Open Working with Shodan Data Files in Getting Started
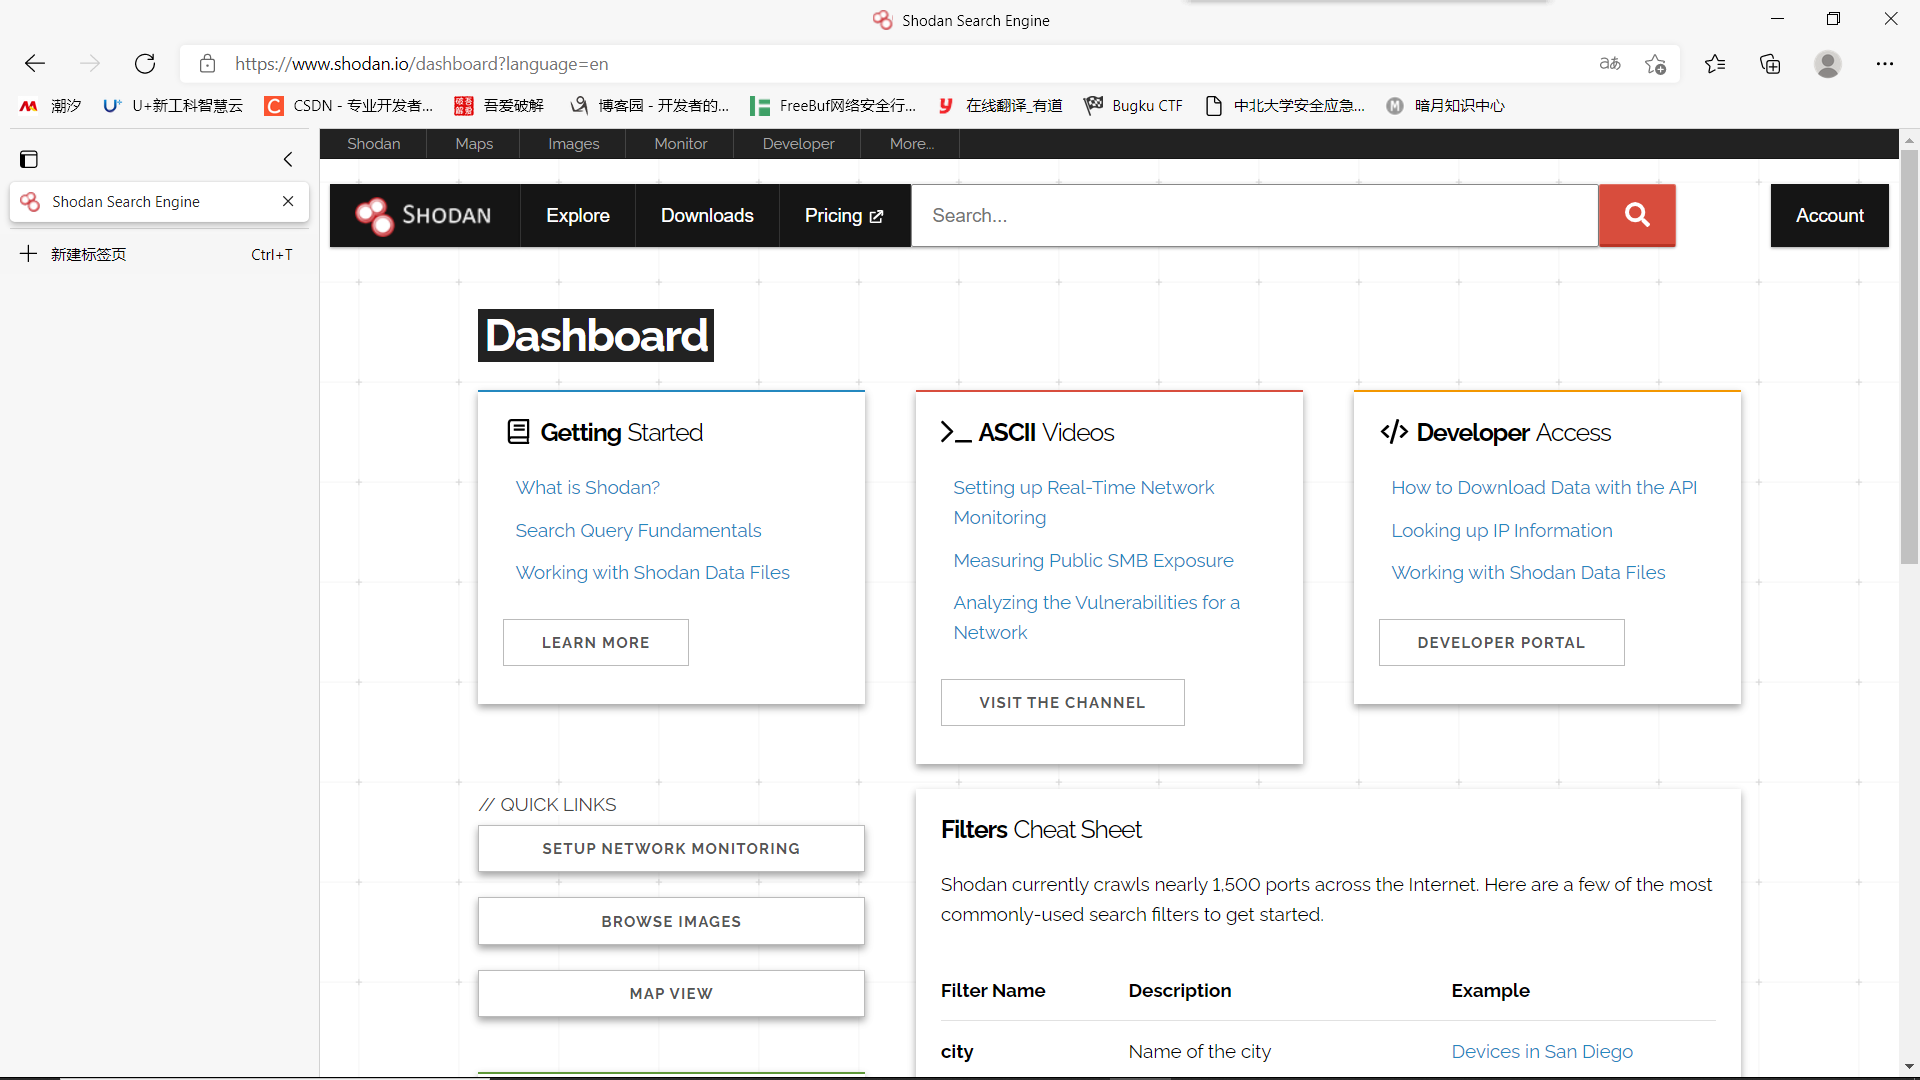Viewport: 1920px width, 1080px height. coord(652,572)
